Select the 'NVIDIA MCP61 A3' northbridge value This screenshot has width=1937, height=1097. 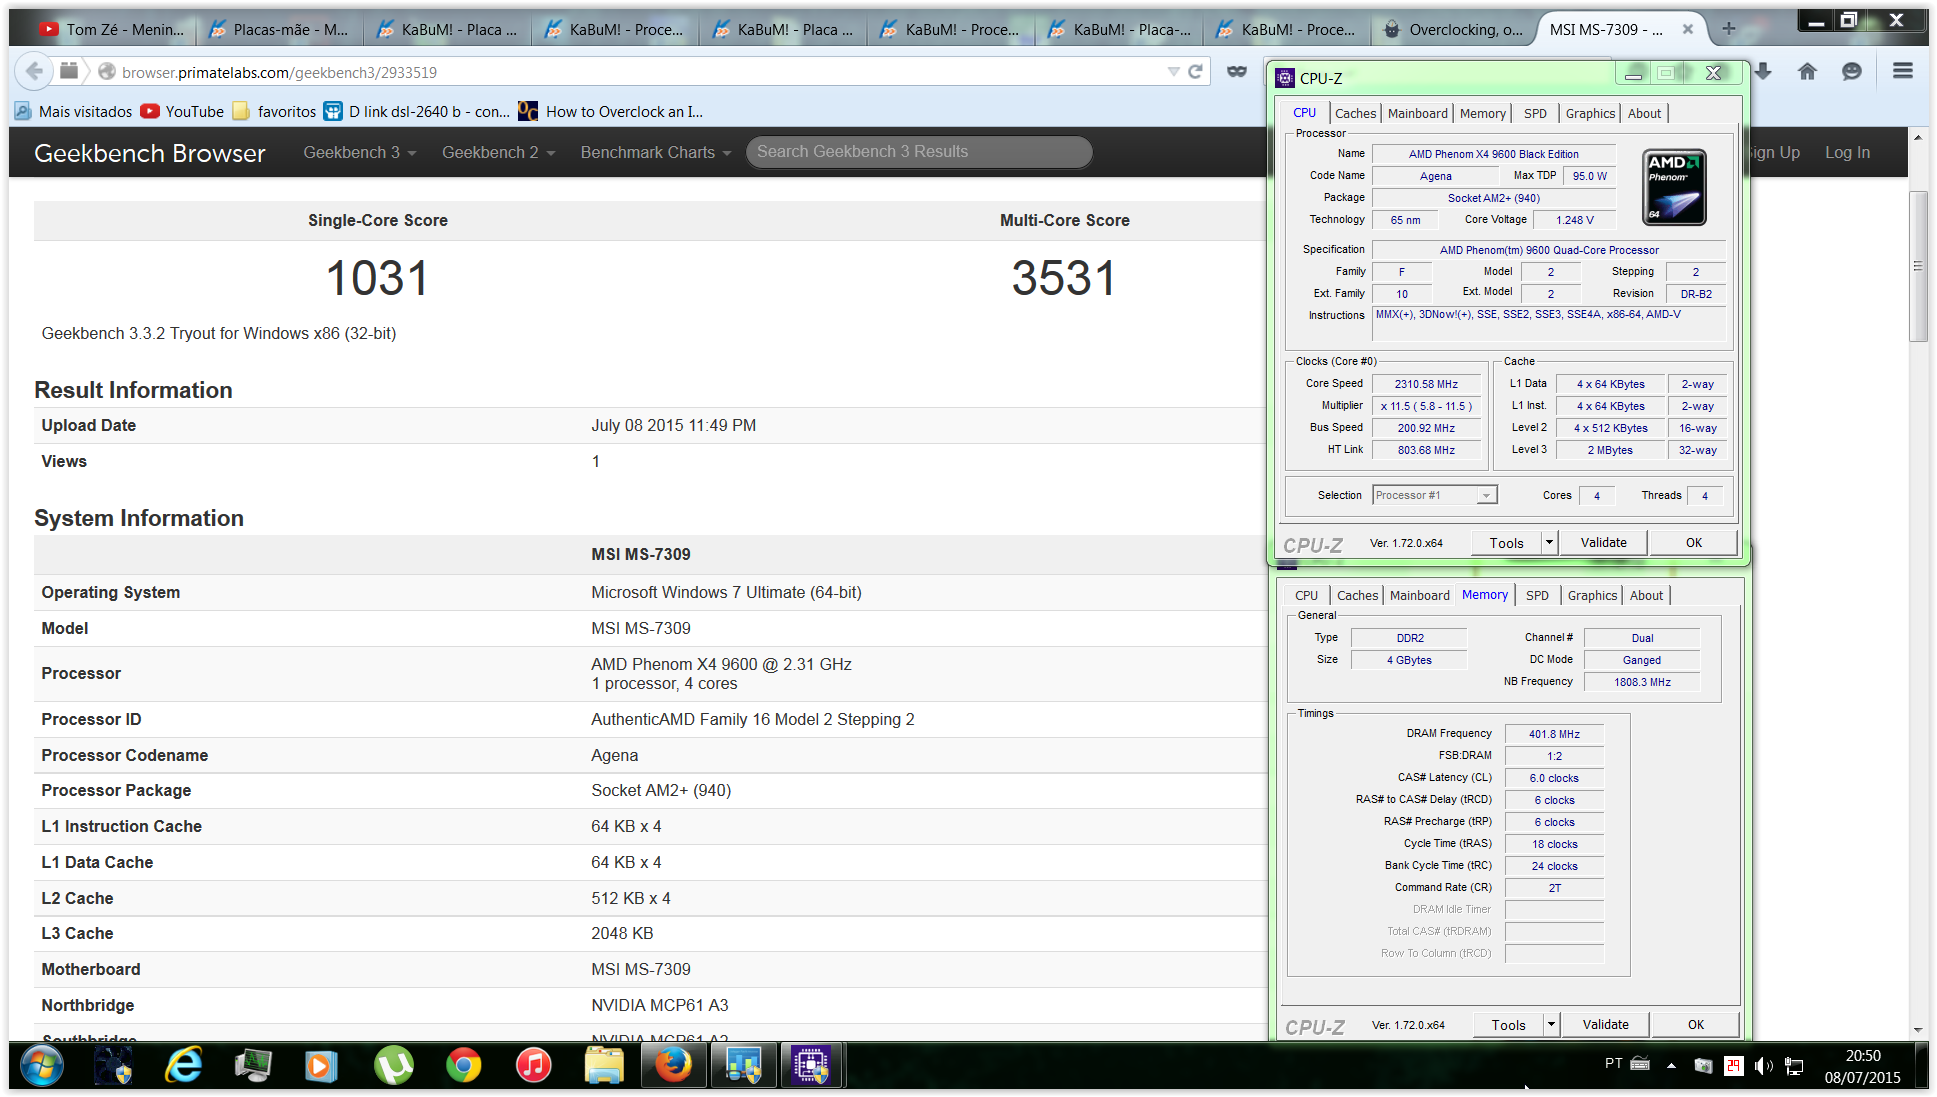(x=659, y=1005)
